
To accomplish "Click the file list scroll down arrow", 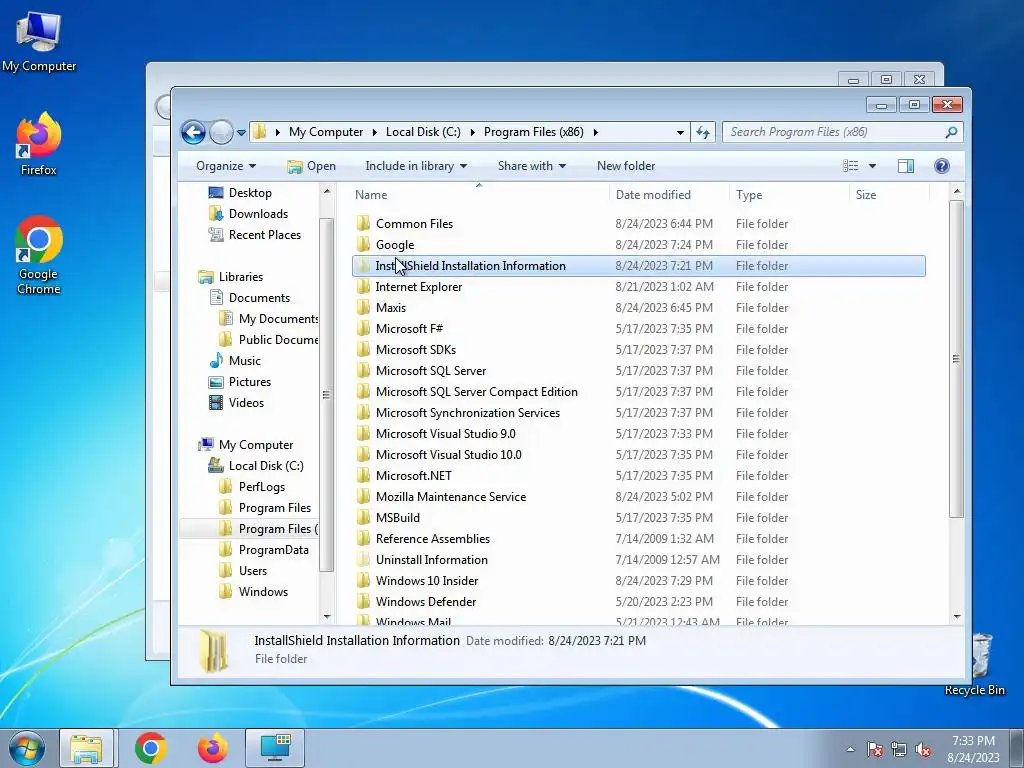I will click(957, 616).
